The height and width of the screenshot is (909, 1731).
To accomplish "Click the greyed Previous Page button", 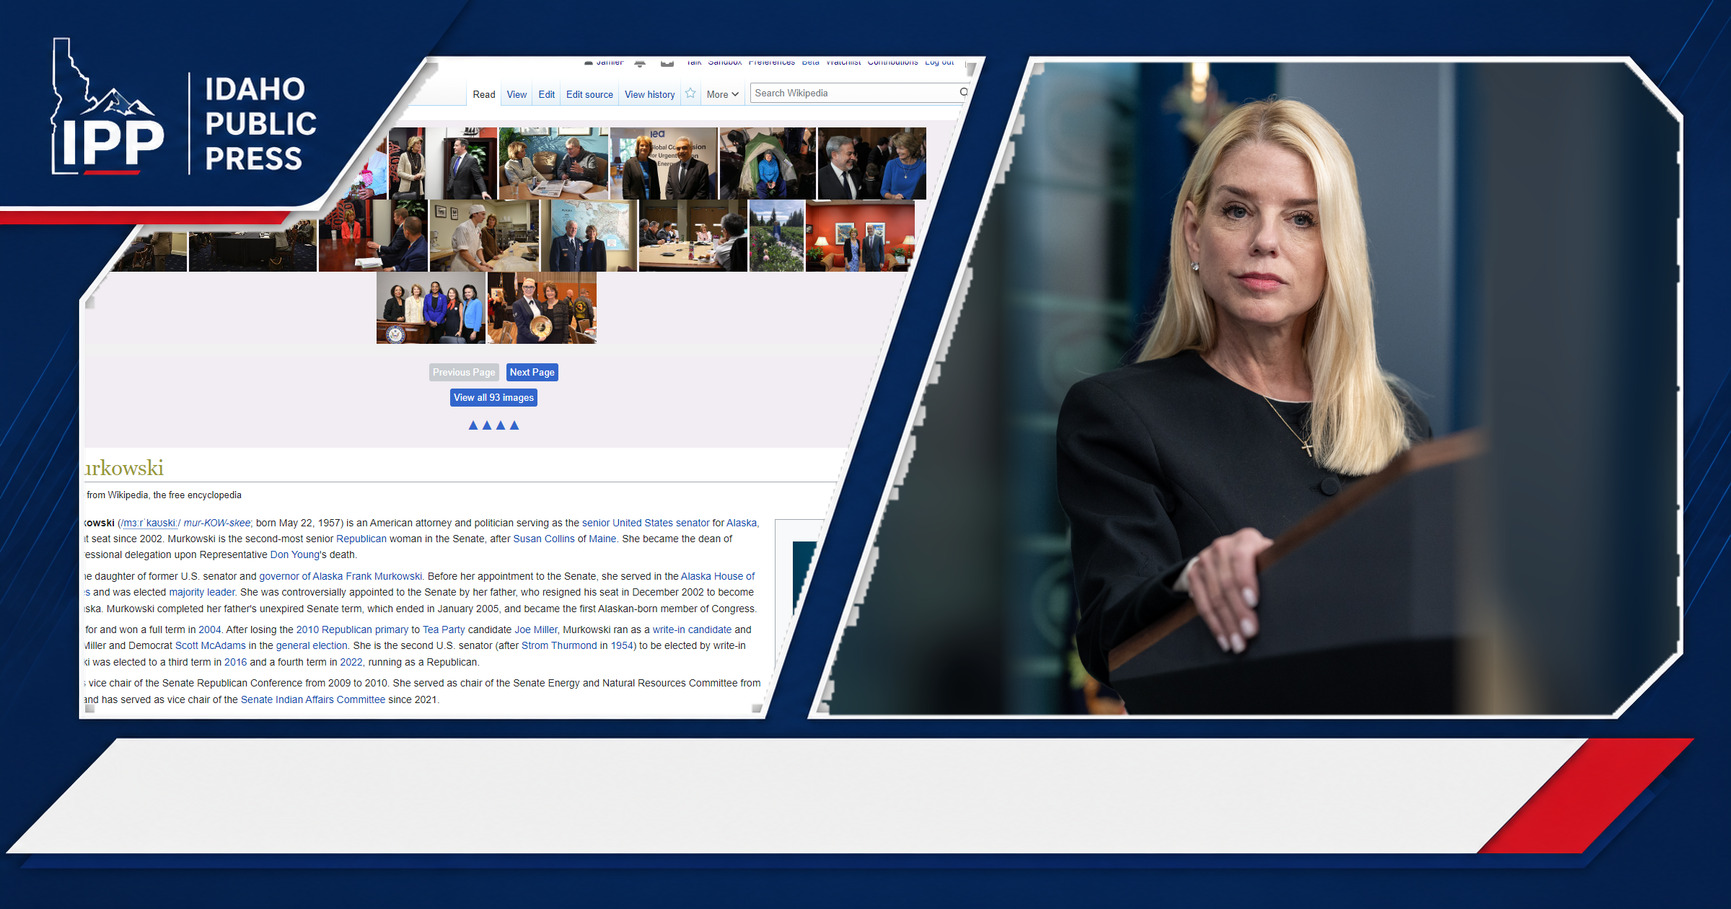I will (x=464, y=372).
